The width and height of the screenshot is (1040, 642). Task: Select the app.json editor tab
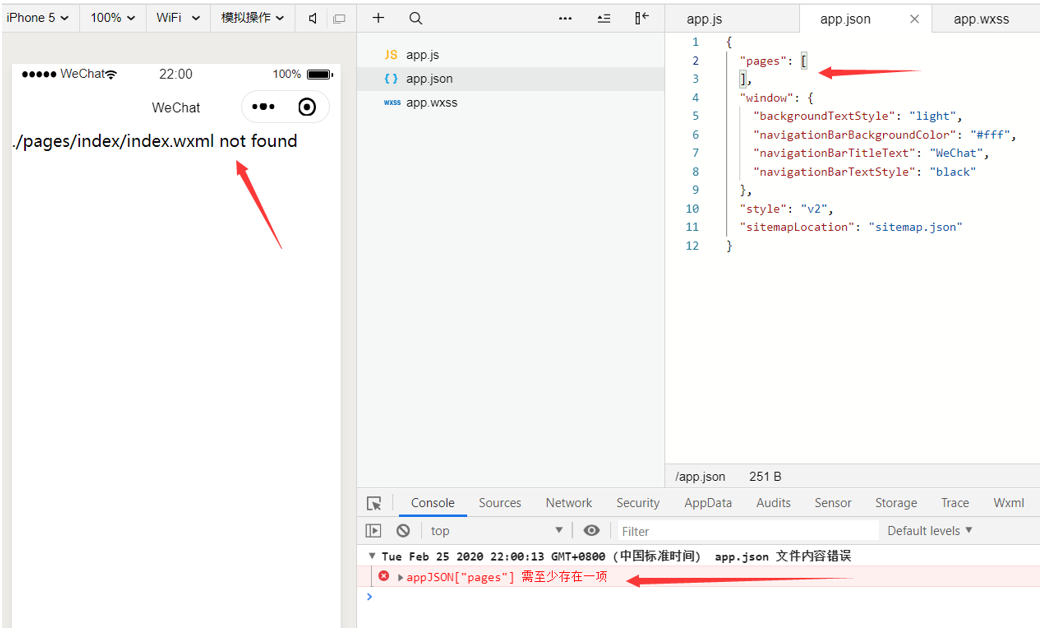[845, 19]
